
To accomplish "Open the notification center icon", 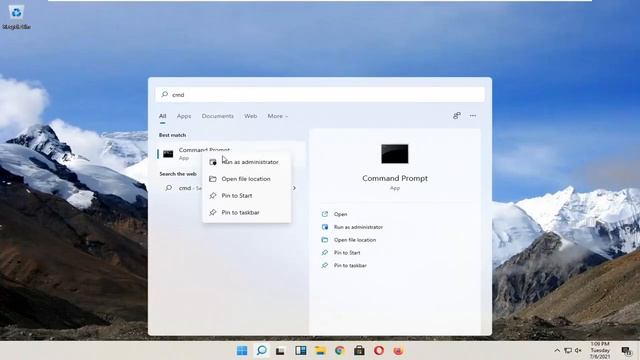I will click(626, 351).
